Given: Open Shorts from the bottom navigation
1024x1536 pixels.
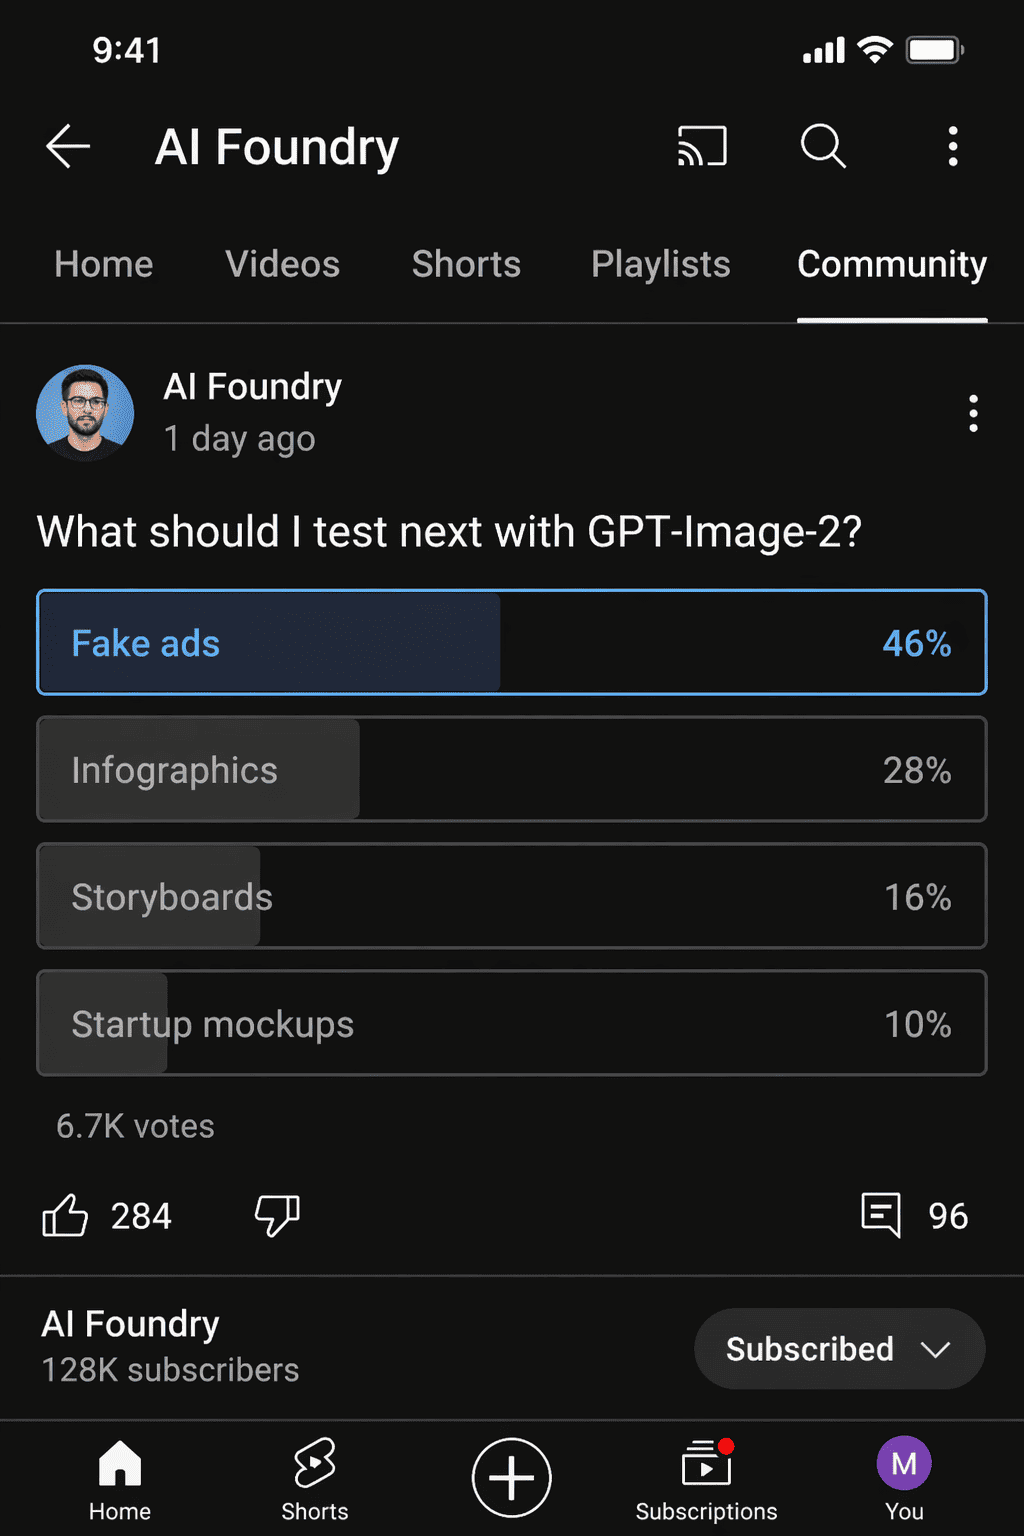Looking at the screenshot, I should point(314,1478).
